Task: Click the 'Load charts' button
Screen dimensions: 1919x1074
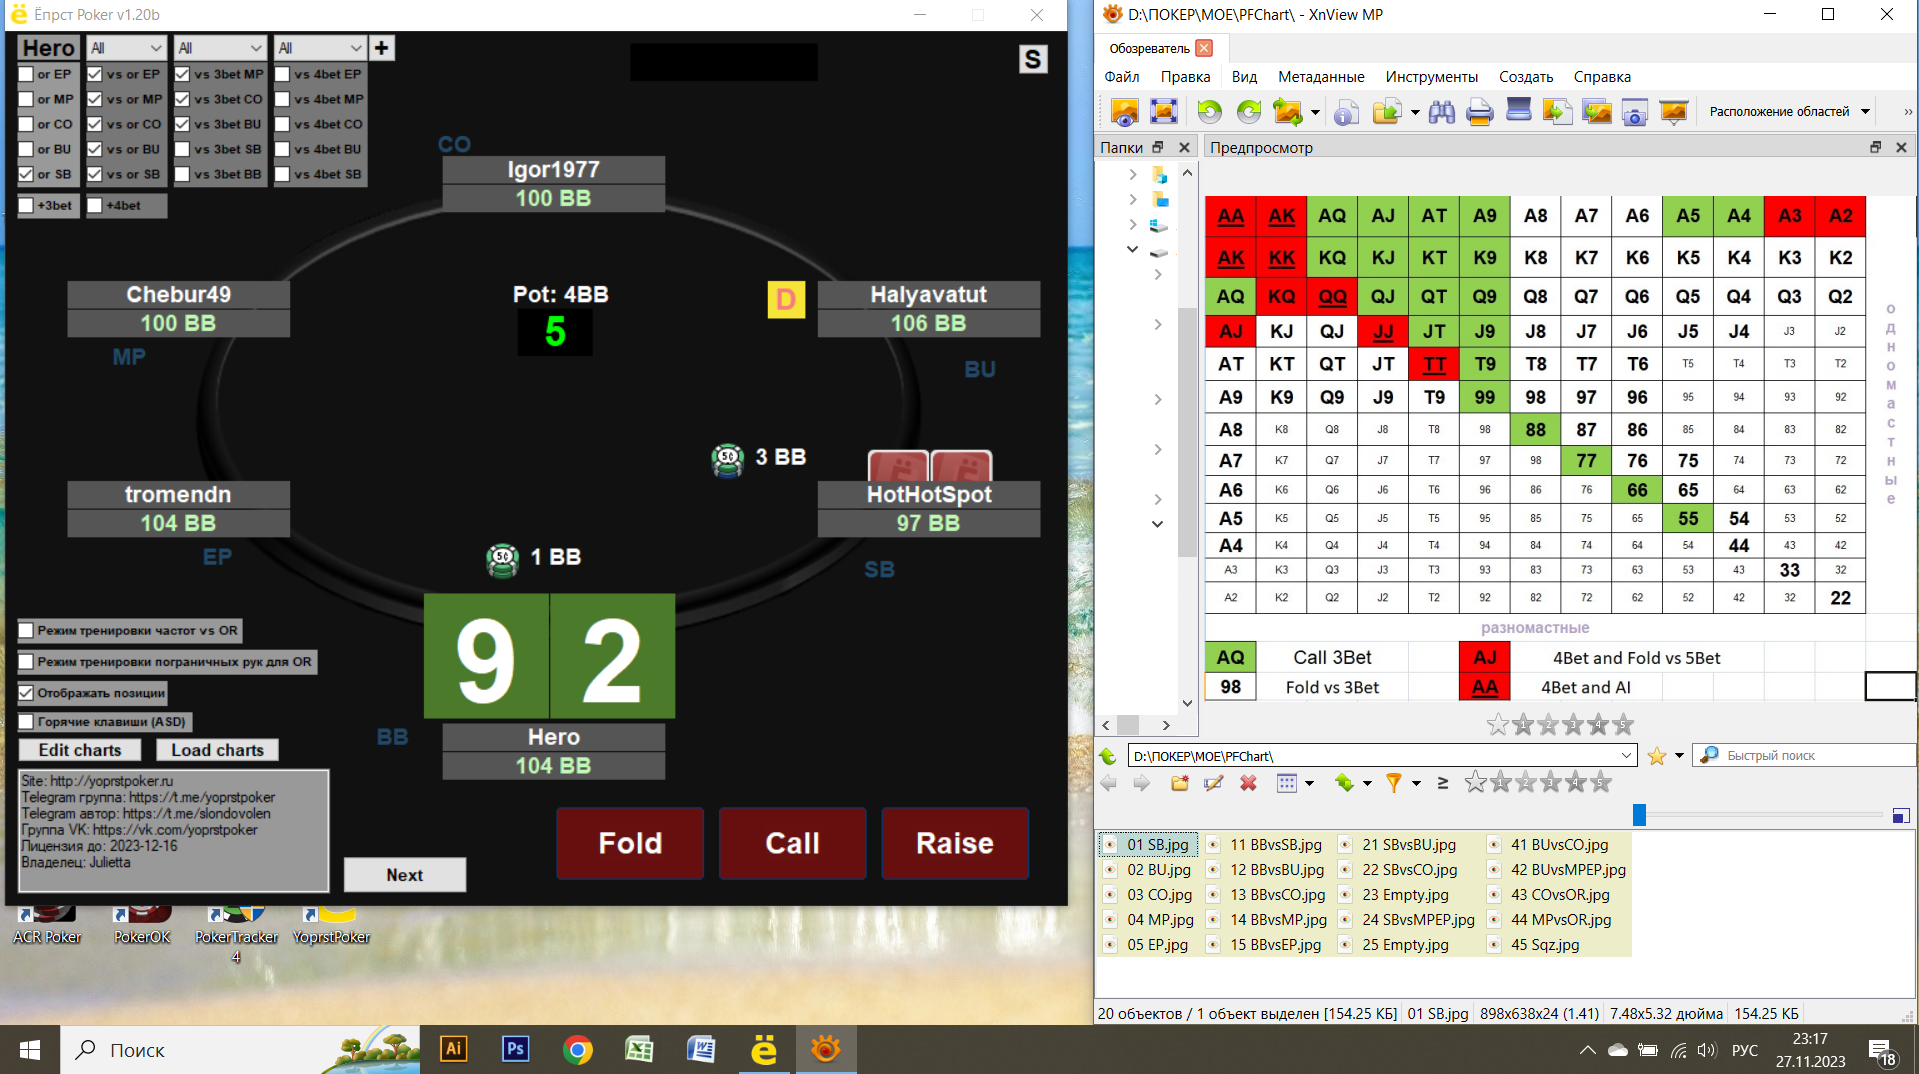Action: (x=217, y=750)
